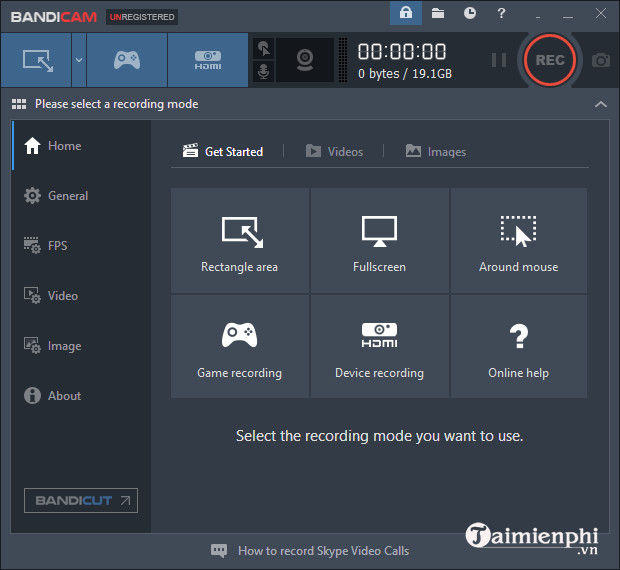Click the grid icon beside recording mode text
Image resolution: width=620 pixels, height=570 pixels.
pos(19,104)
